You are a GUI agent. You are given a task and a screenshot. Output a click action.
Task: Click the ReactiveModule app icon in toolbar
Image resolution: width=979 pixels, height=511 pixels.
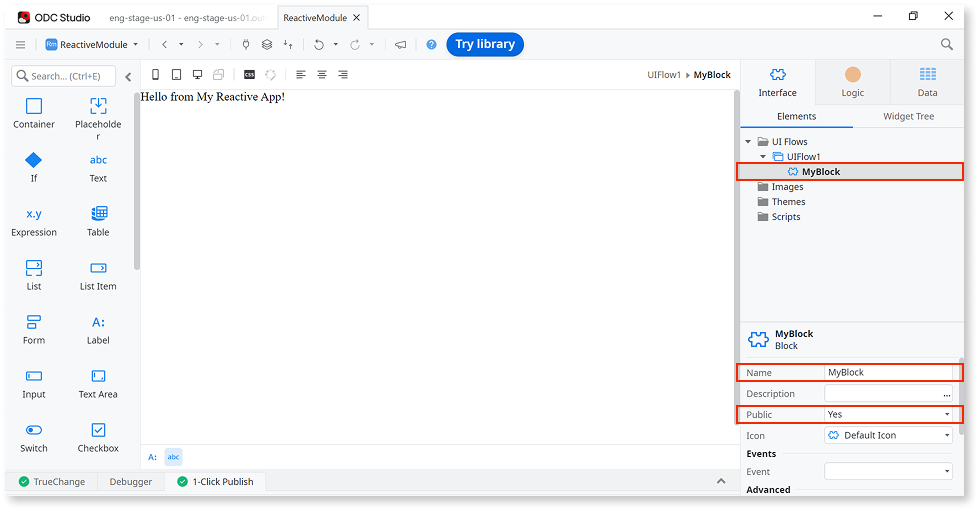coord(51,44)
